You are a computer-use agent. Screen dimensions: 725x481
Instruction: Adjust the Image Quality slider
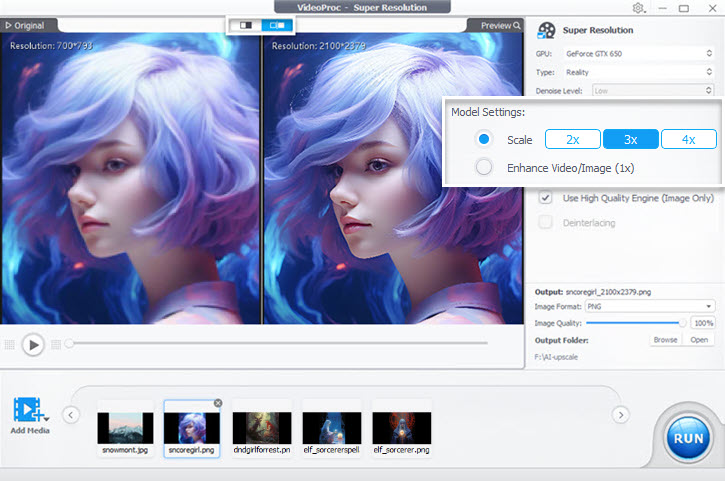(683, 323)
